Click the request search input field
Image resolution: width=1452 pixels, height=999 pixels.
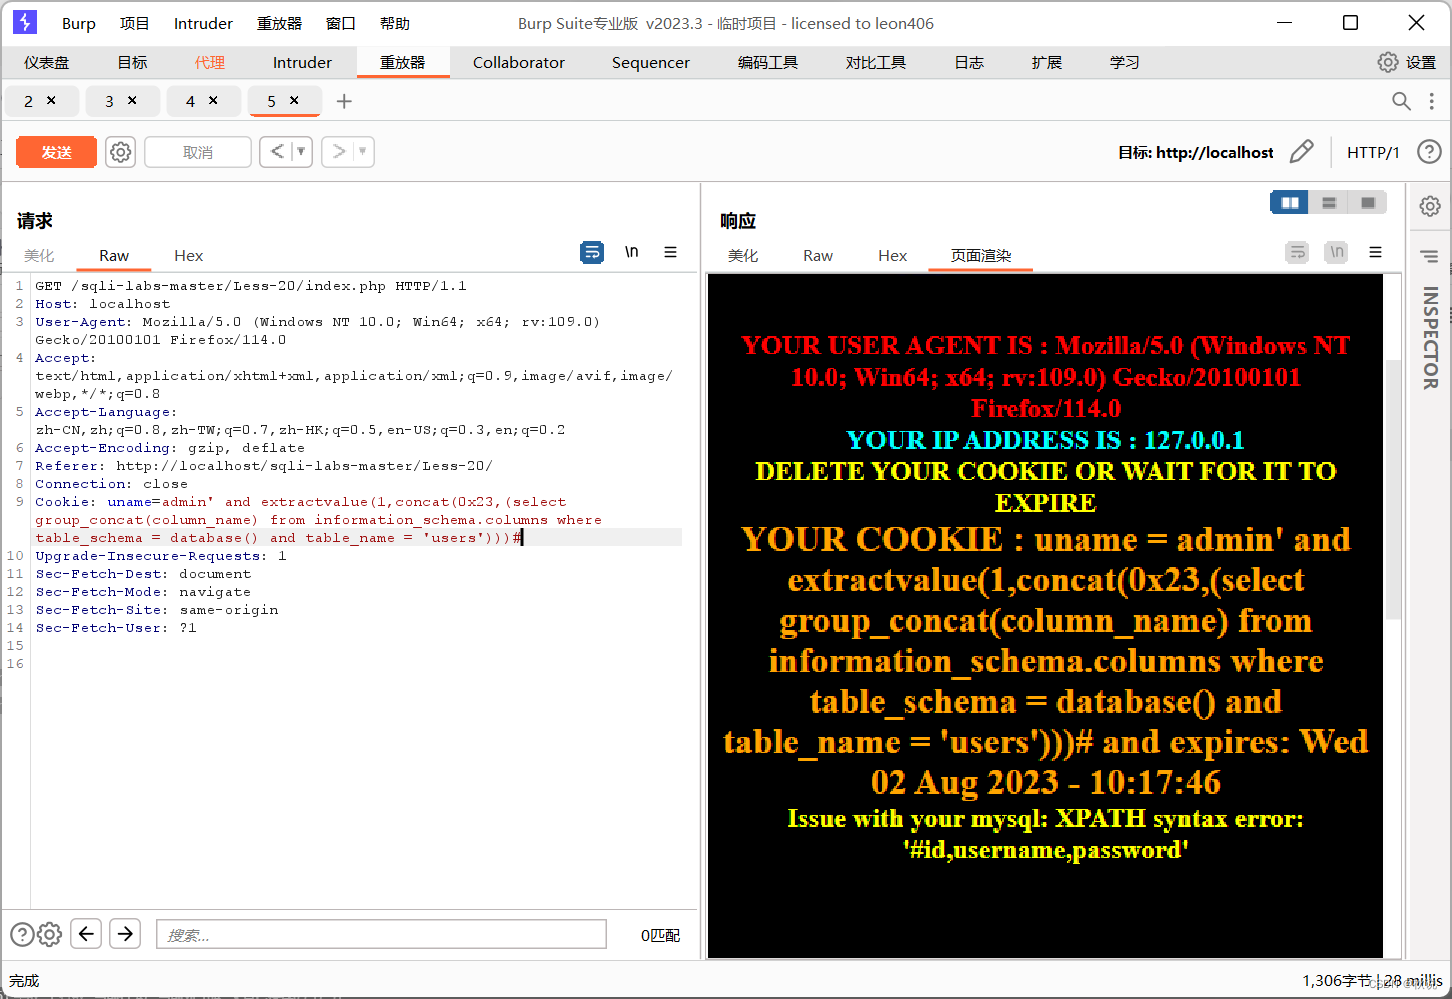[x=381, y=934]
